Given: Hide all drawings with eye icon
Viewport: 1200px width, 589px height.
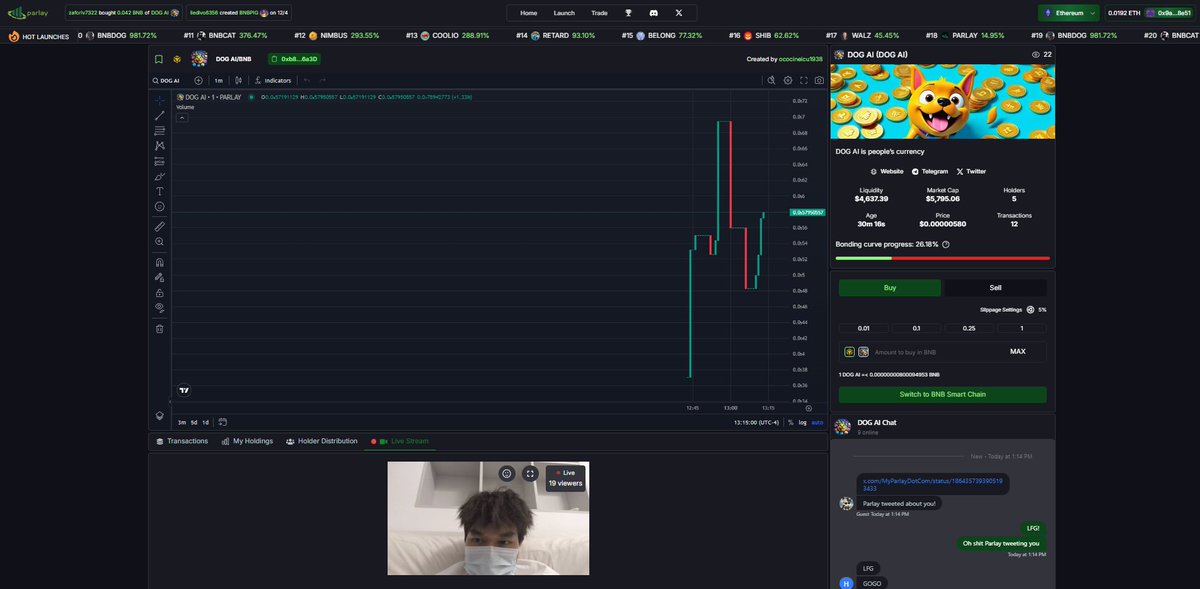Looking at the screenshot, I should tap(160, 308).
